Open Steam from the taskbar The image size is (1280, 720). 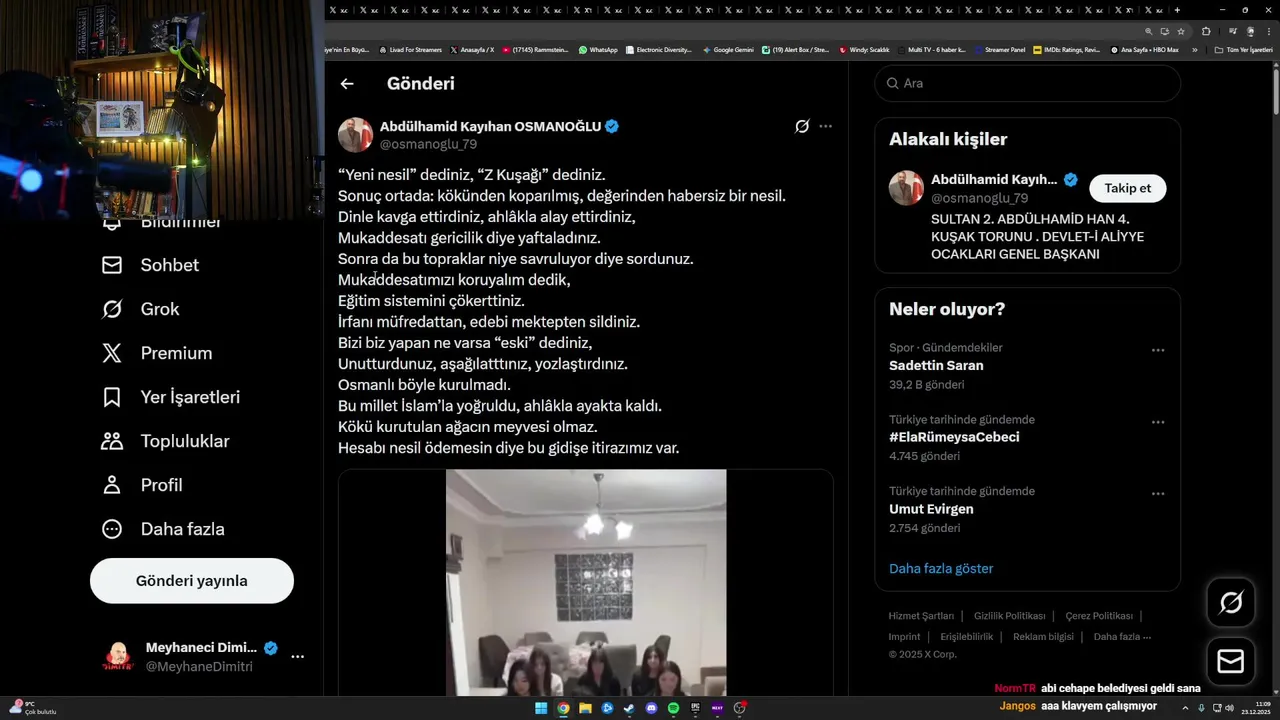tap(629, 708)
